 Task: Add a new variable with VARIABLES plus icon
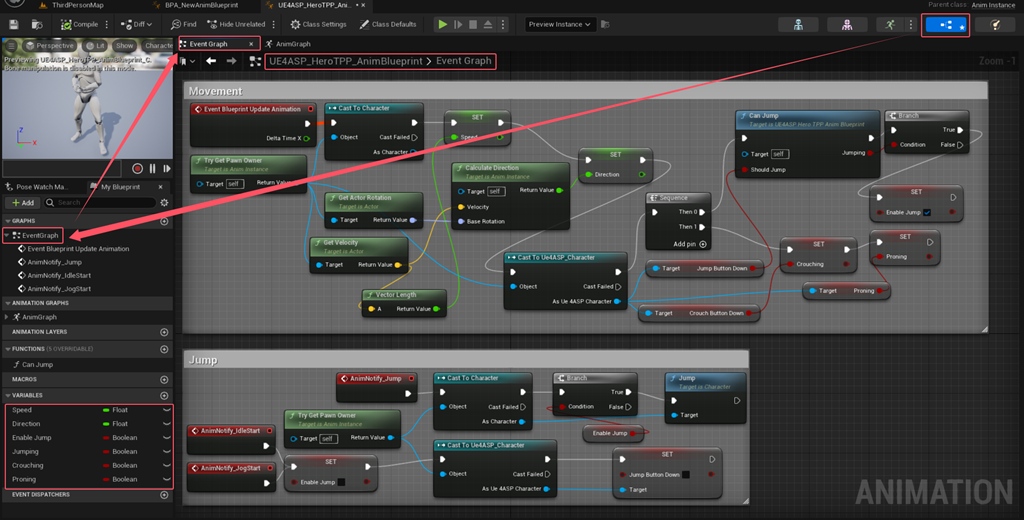pyautogui.click(x=164, y=395)
